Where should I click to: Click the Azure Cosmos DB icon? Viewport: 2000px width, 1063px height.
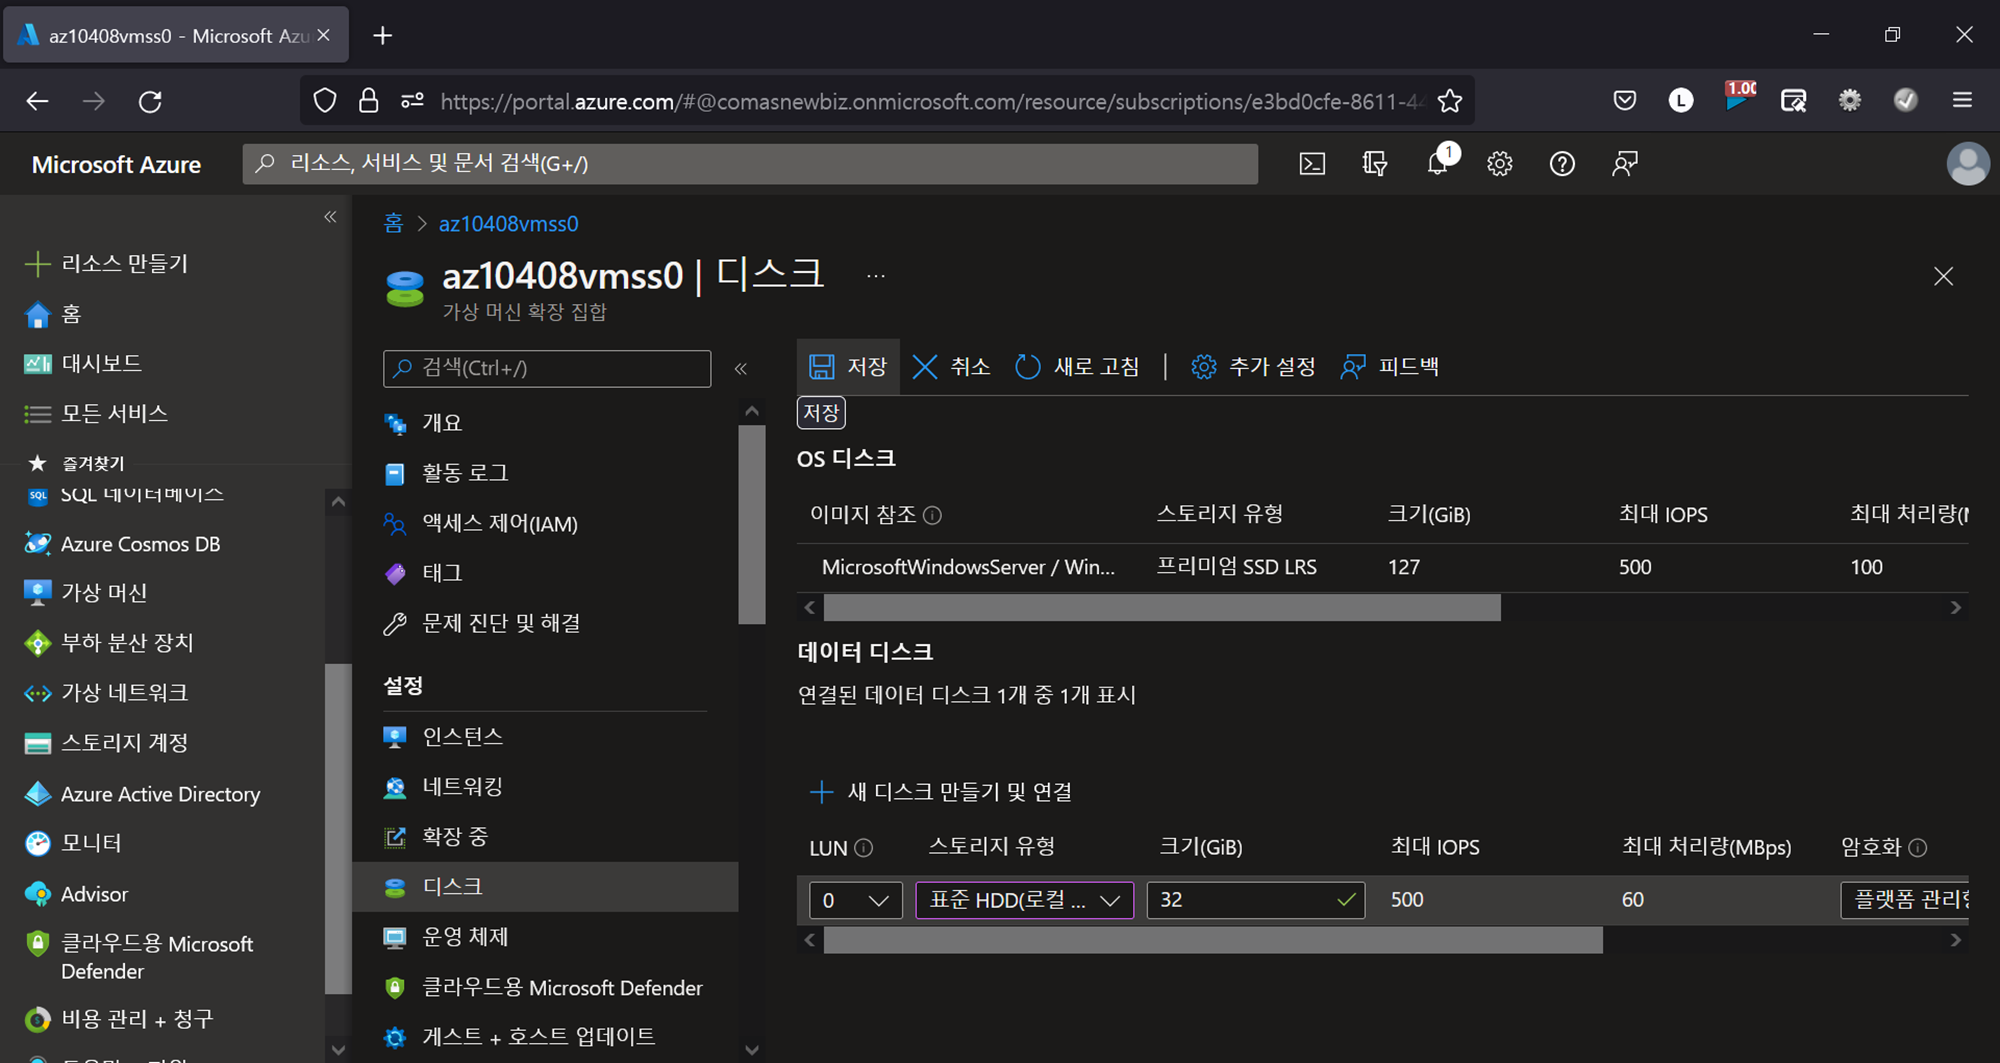[37, 544]
